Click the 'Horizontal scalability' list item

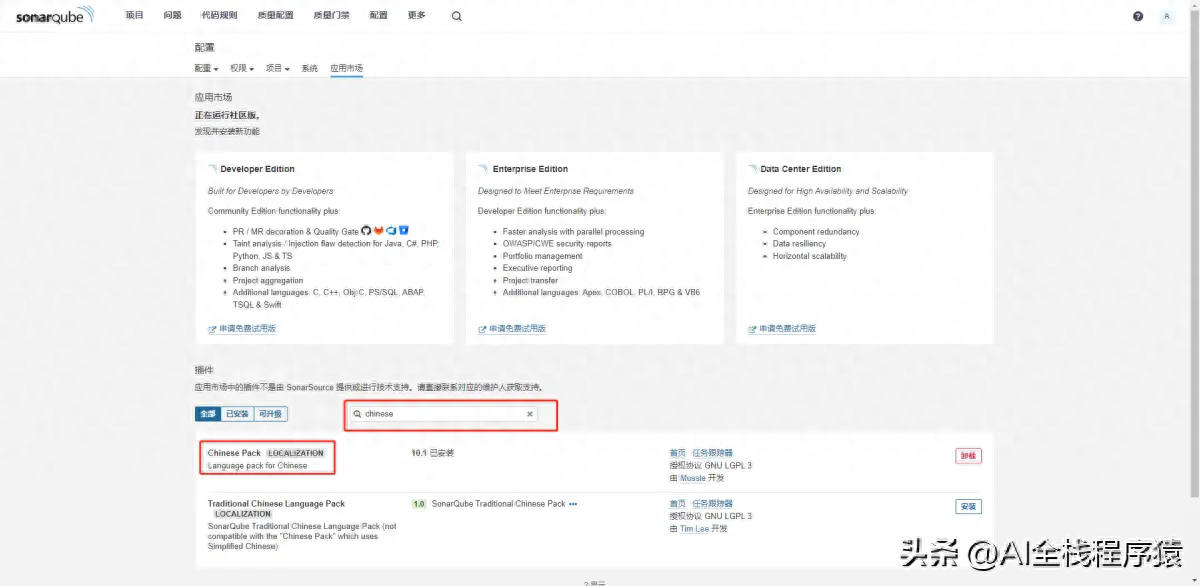810,256
